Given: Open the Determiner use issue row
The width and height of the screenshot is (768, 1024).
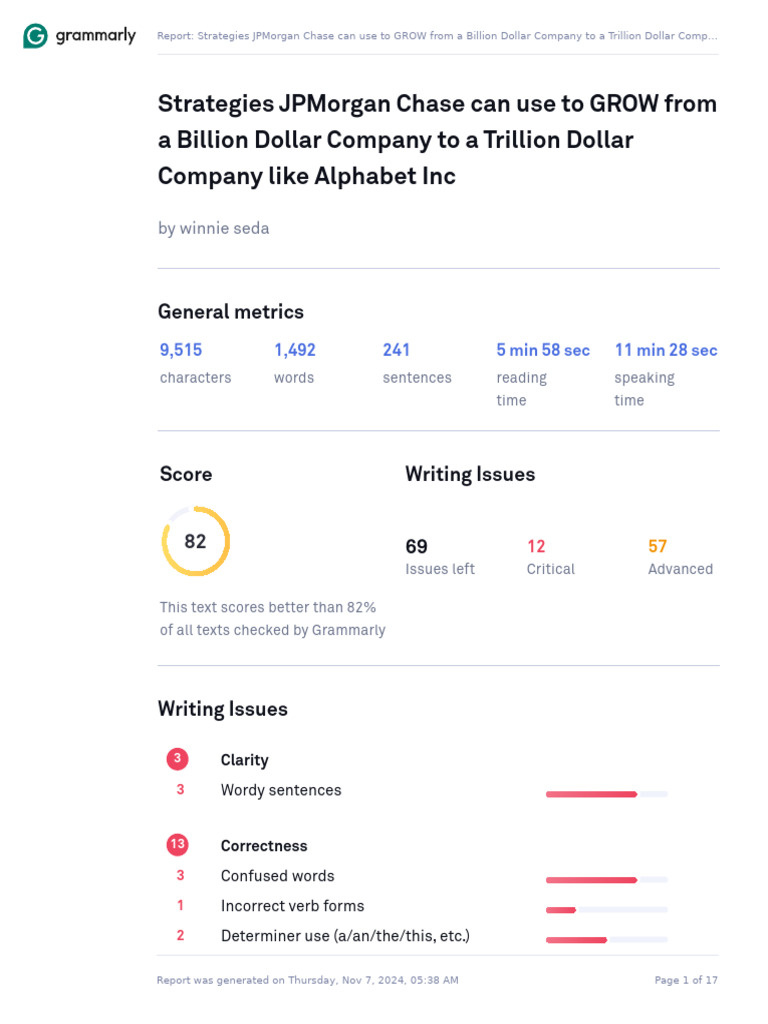Looking at the screenshot, I should (x=345, y=936).
